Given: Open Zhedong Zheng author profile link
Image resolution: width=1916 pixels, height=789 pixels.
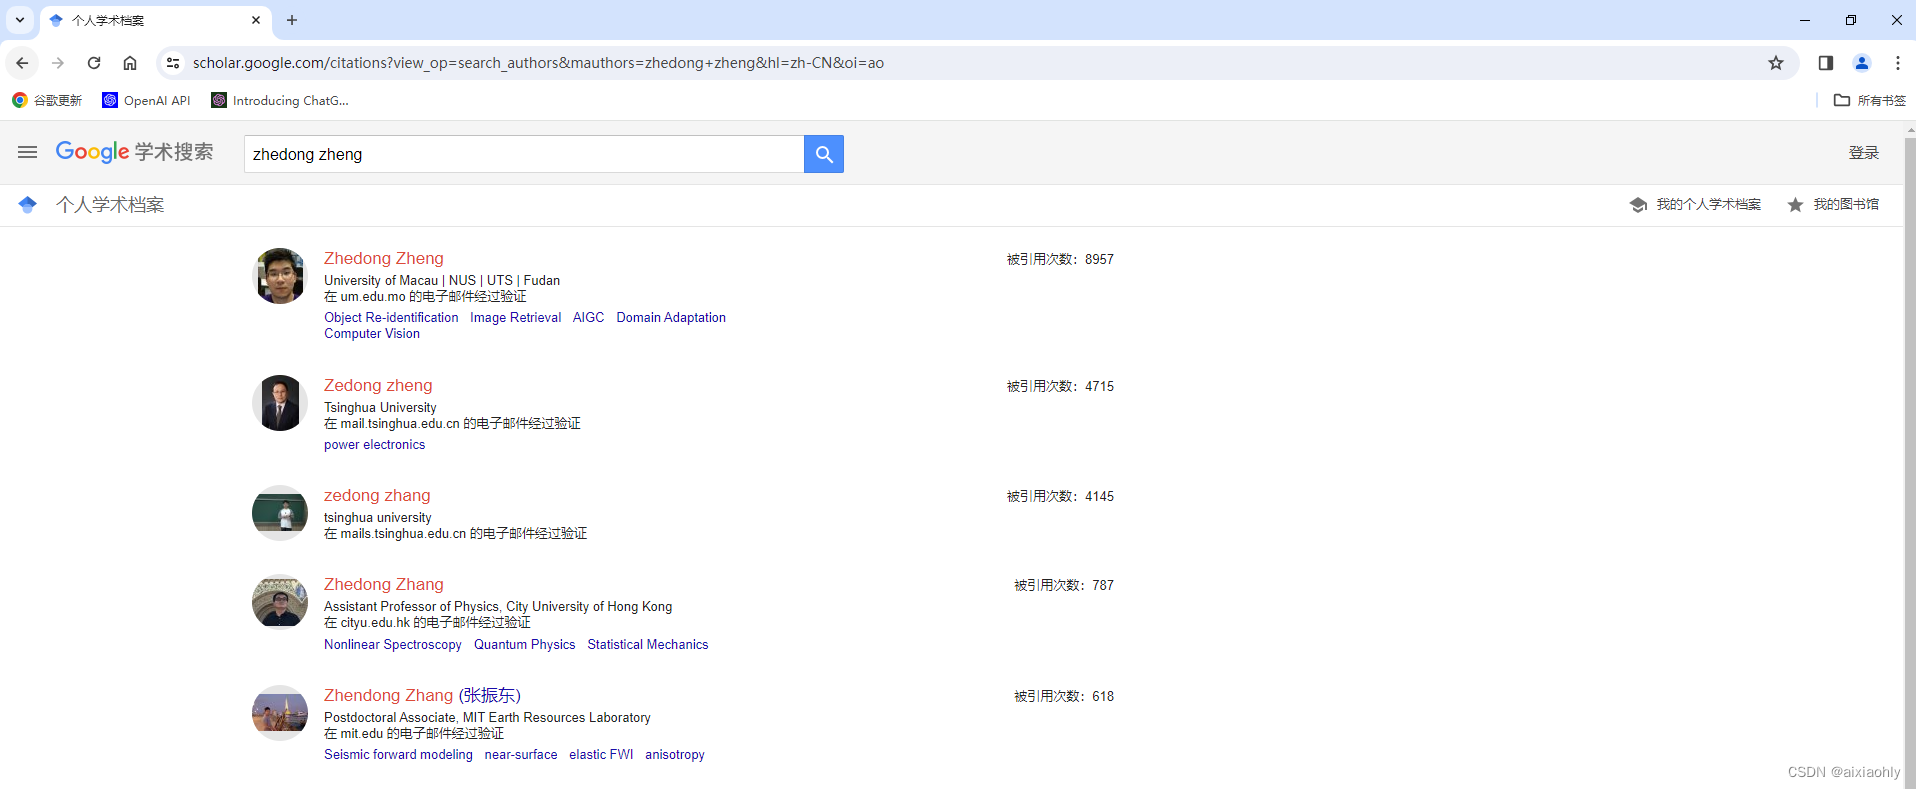Looking at the screenshot, I should [384, 258].
